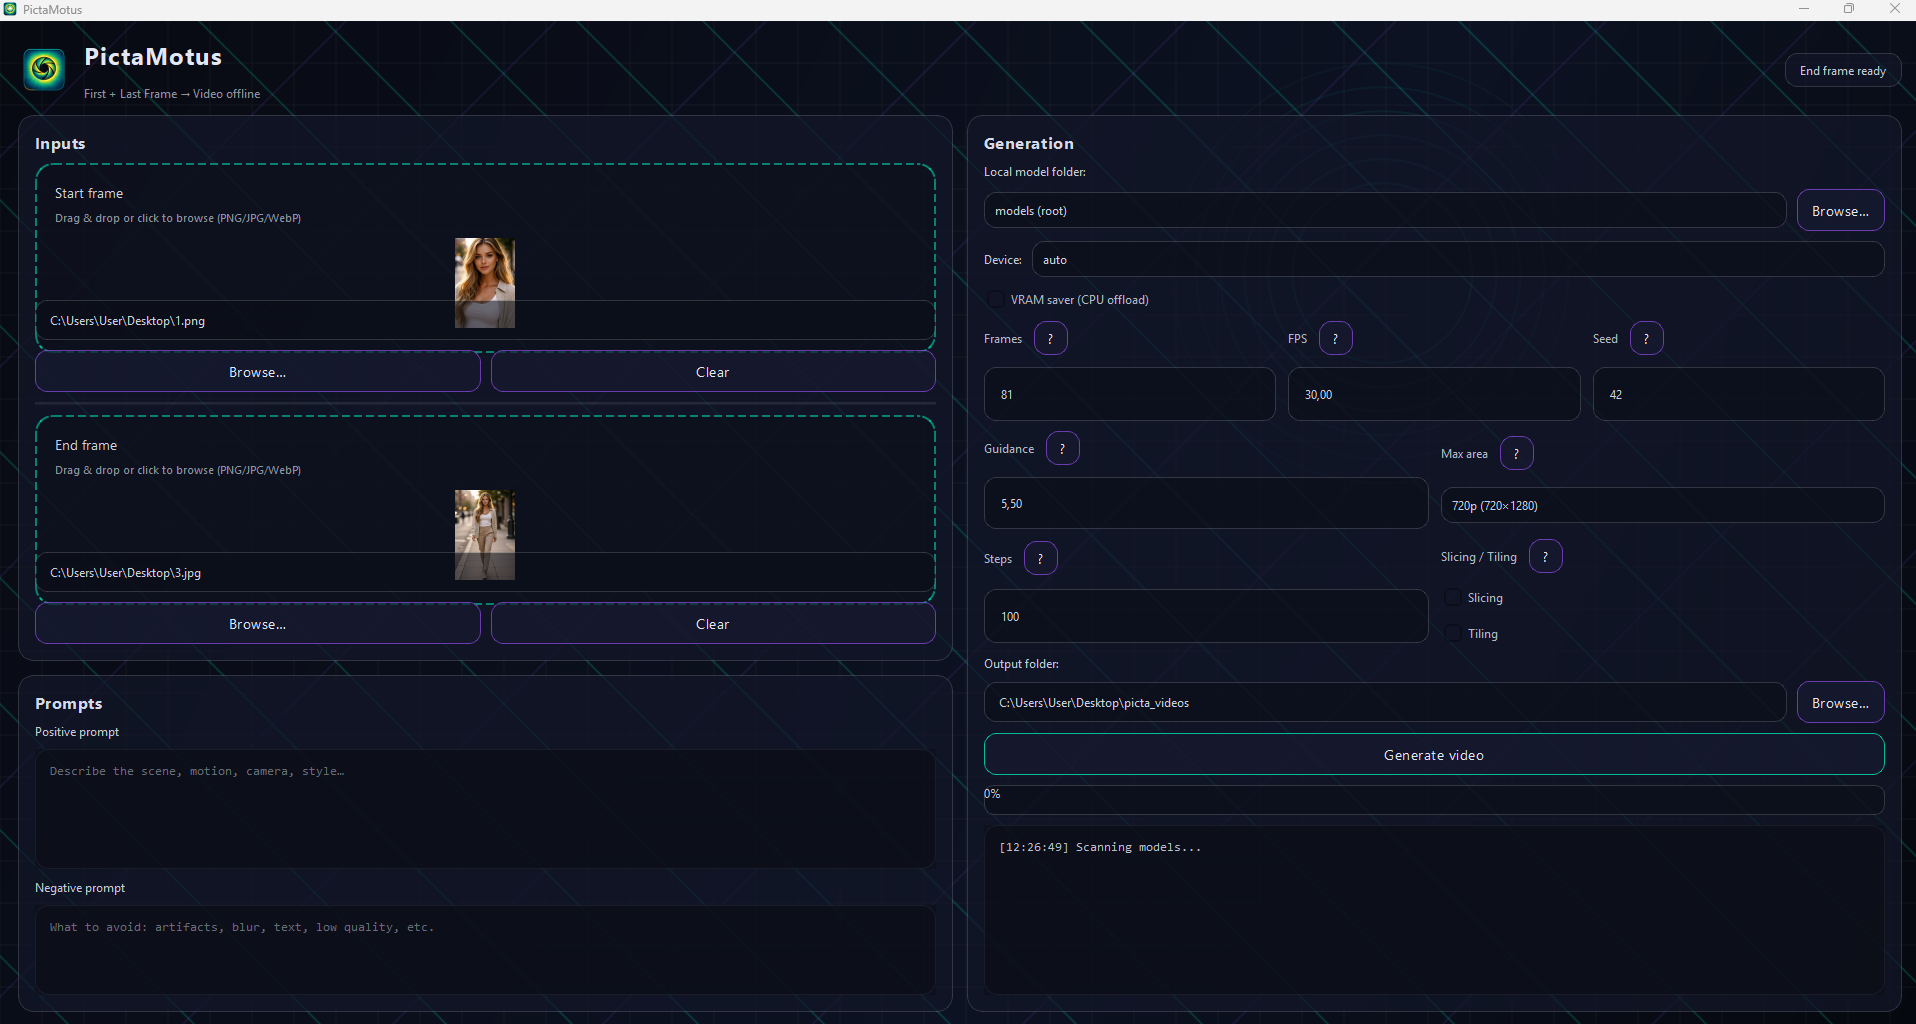The height and width of the screenshot is (1024, 1916).
Task: Click the PictaMotus spiral logo
Action: (x=44, y=69)
